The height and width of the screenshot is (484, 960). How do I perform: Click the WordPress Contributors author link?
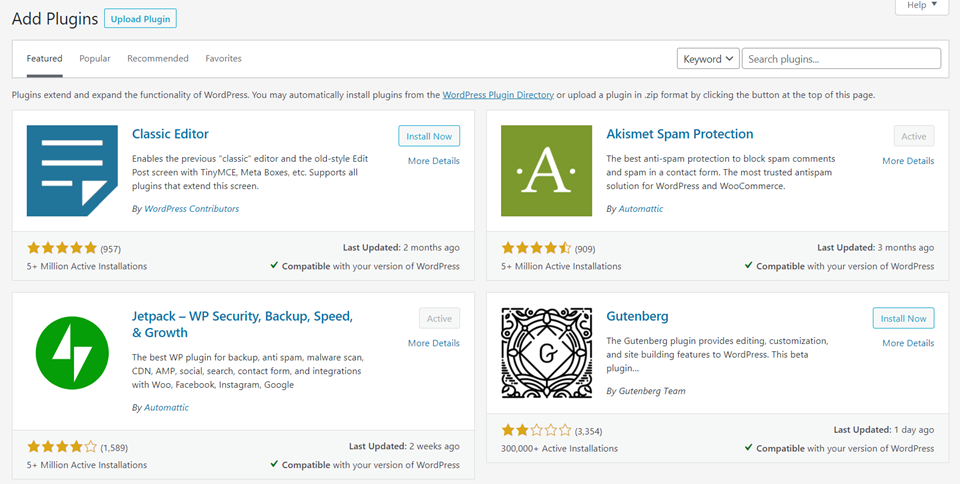pyautogui.click(x=192, y=209)
